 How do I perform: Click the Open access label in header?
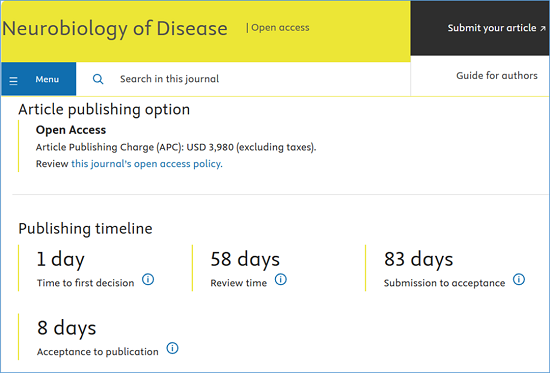pos(280,27)
